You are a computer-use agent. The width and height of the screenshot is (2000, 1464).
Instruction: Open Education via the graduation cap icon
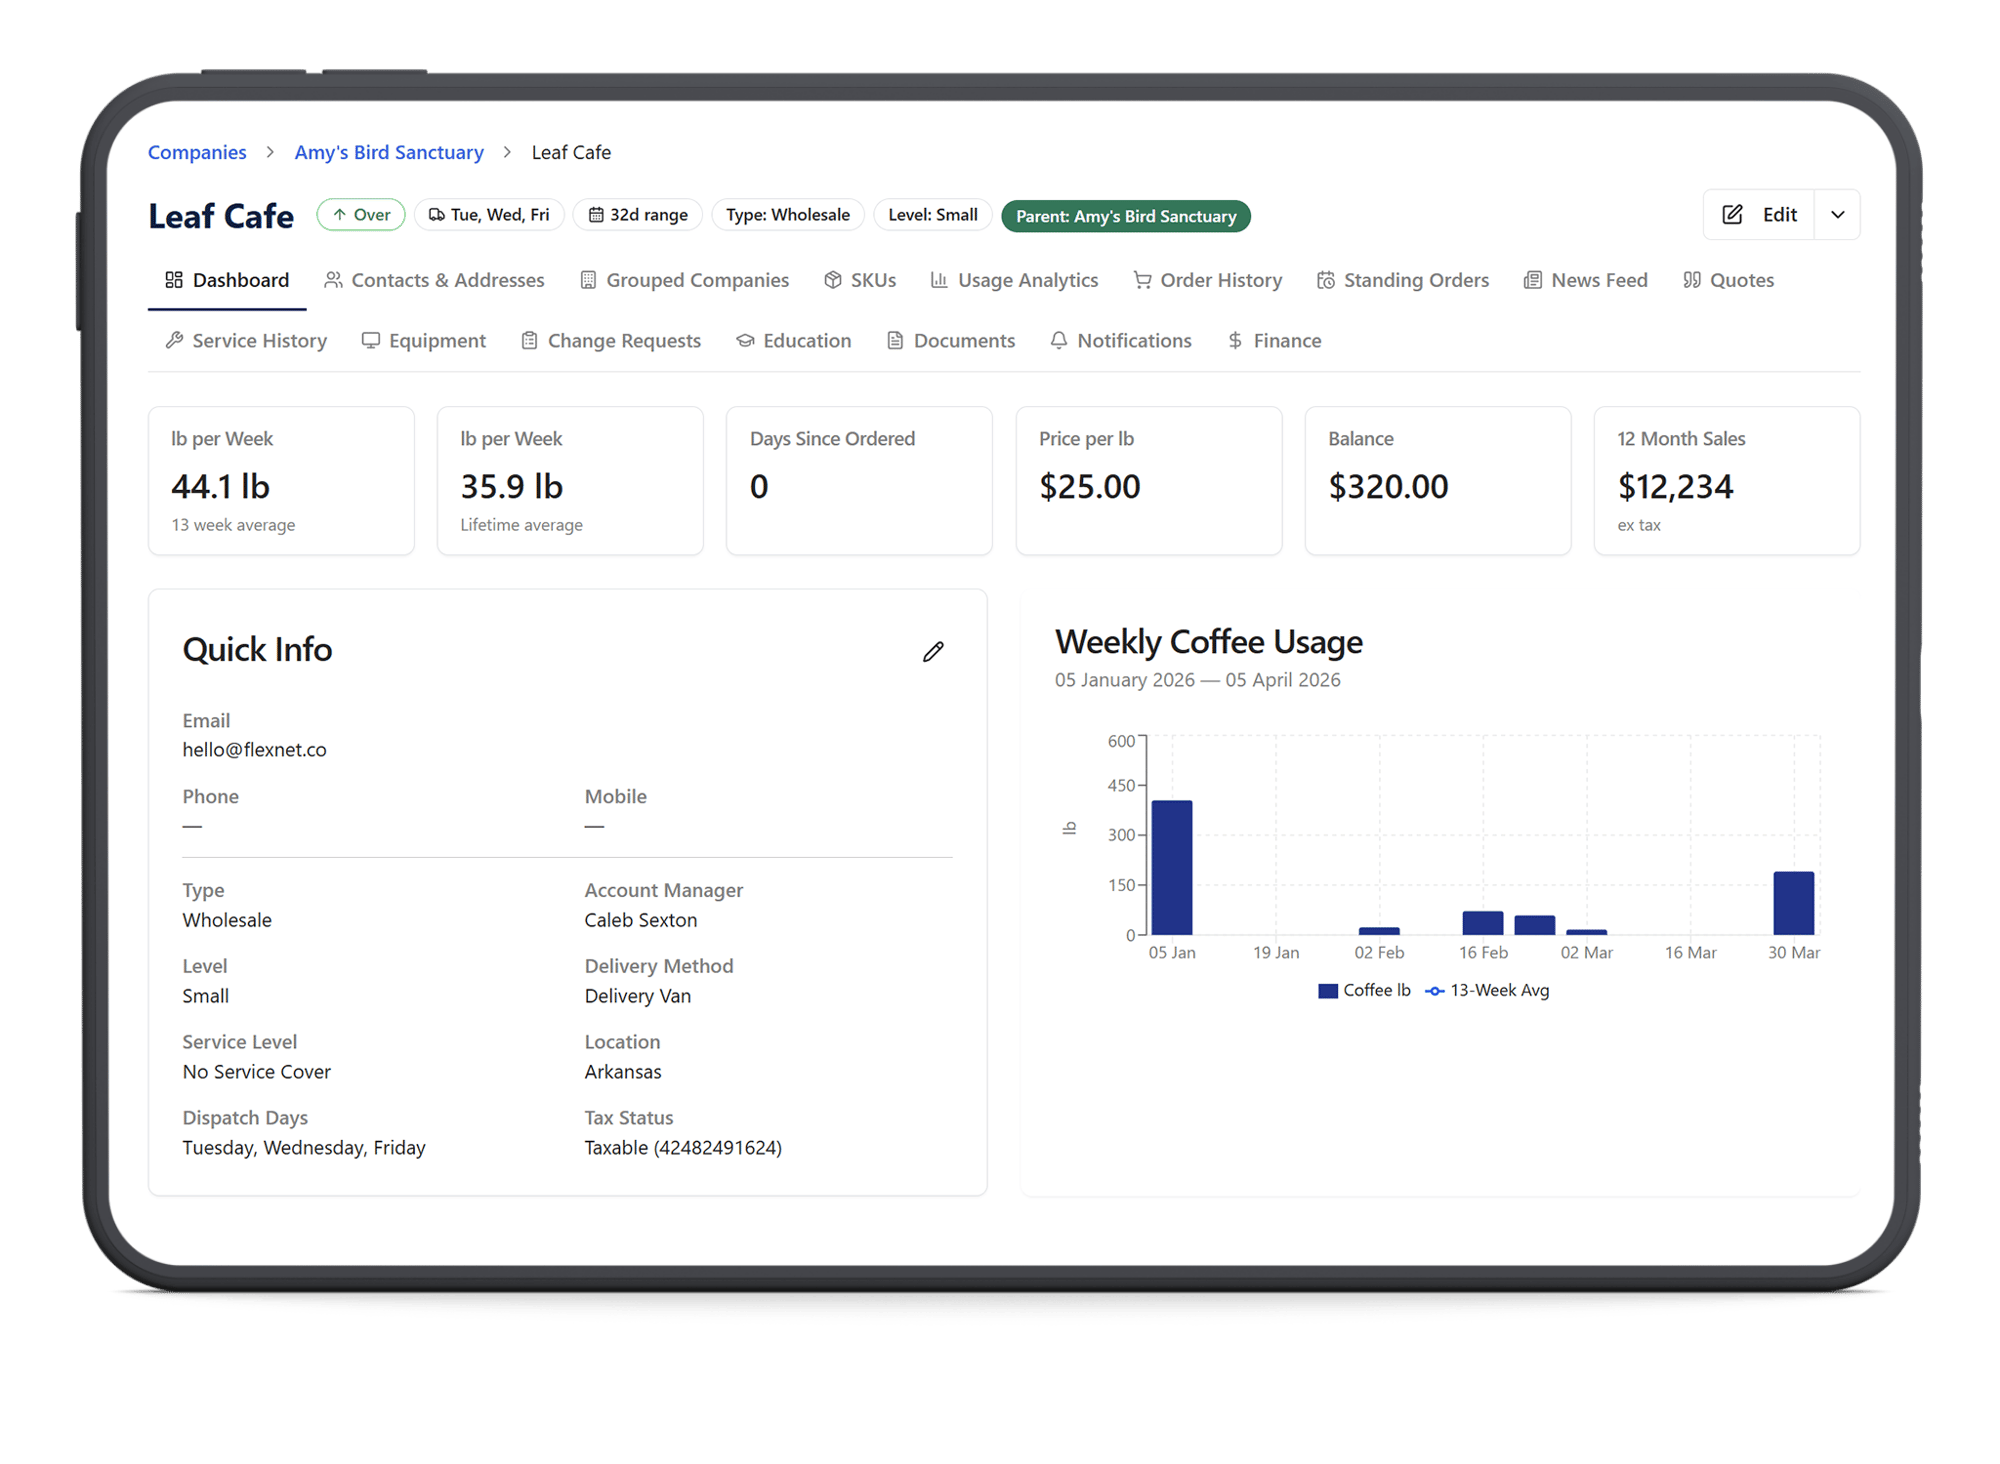point(745,340)
